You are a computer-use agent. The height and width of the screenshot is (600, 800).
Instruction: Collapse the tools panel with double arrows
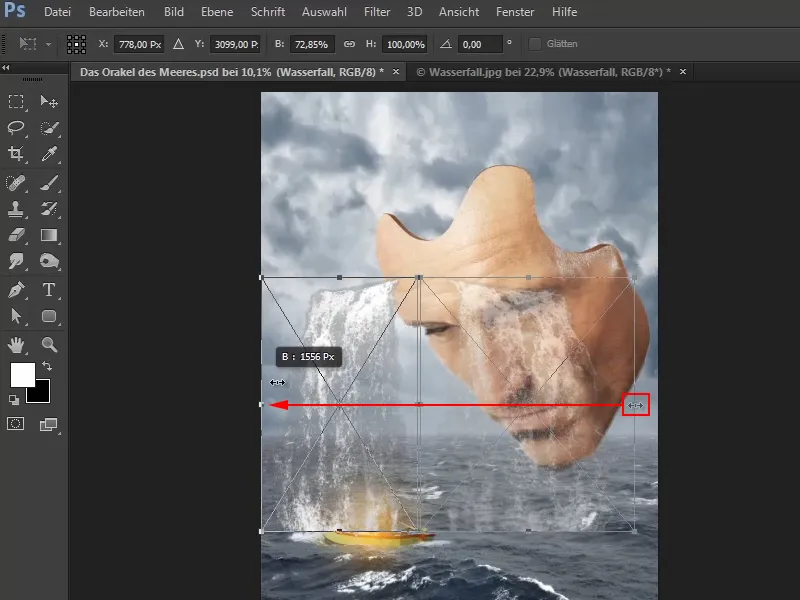6,68
